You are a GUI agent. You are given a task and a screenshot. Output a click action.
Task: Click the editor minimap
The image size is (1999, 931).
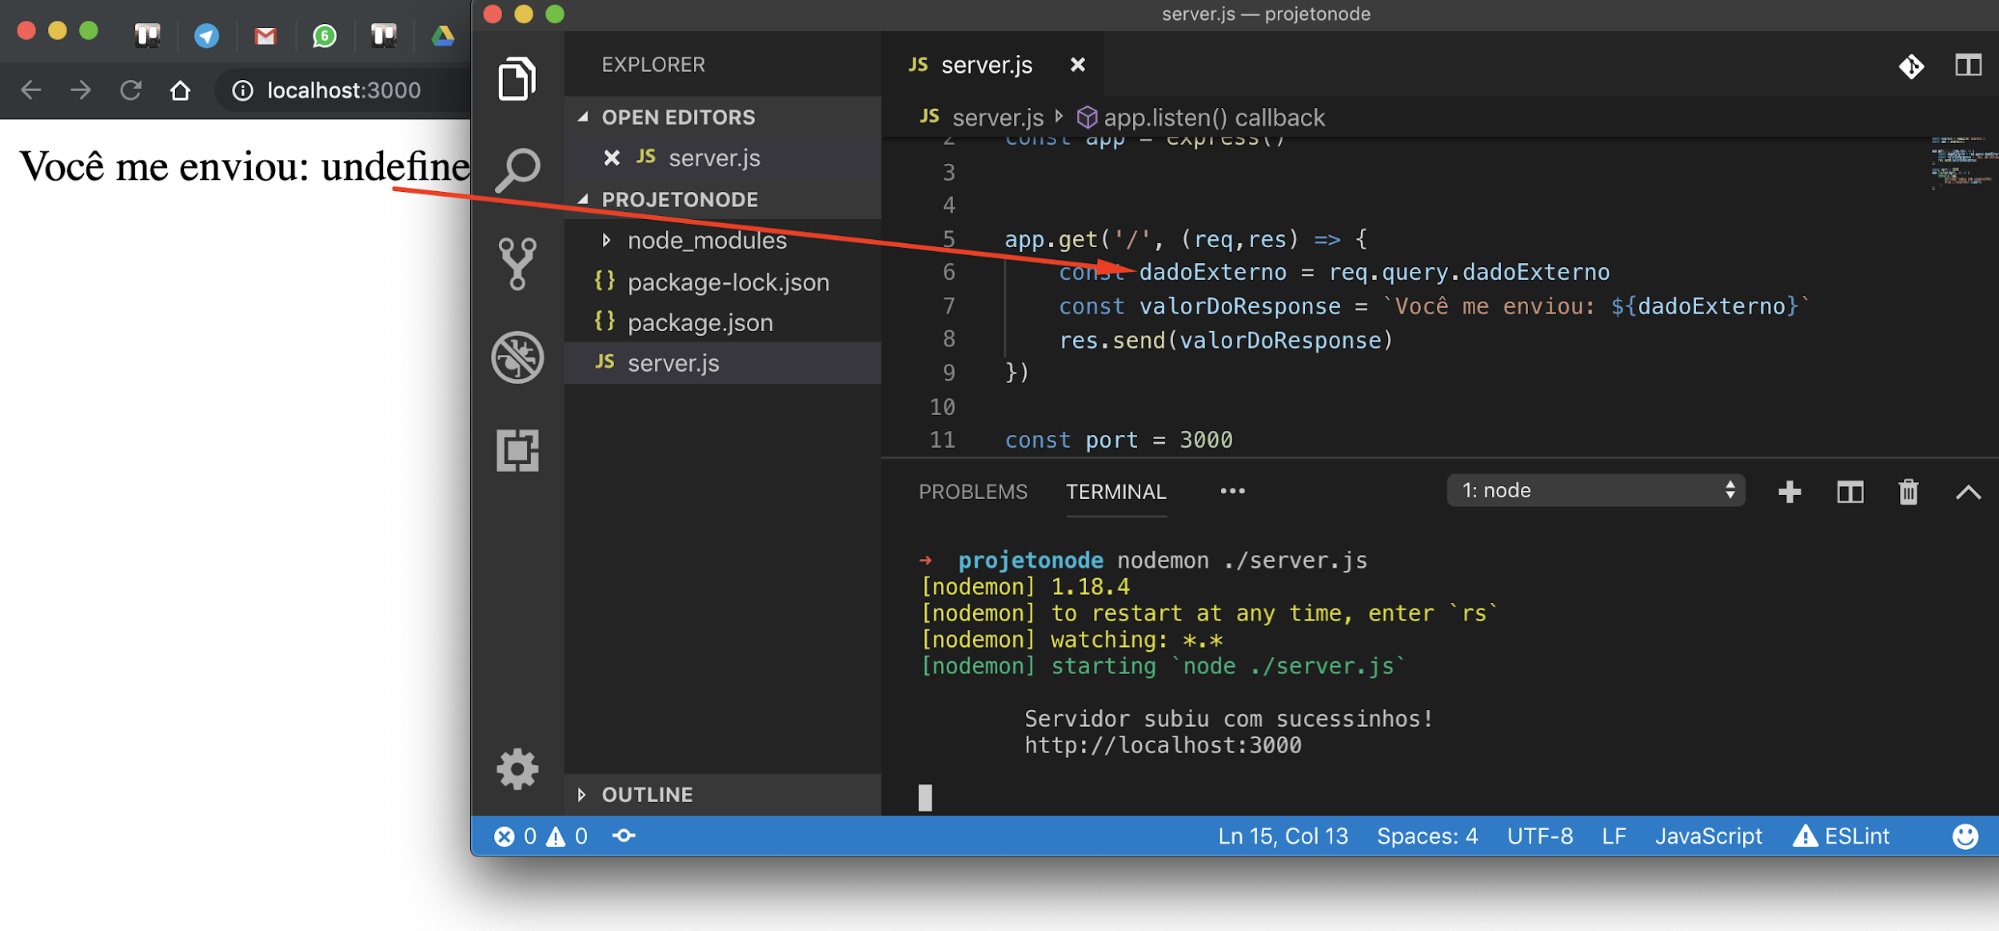(x=1963, y=163)
